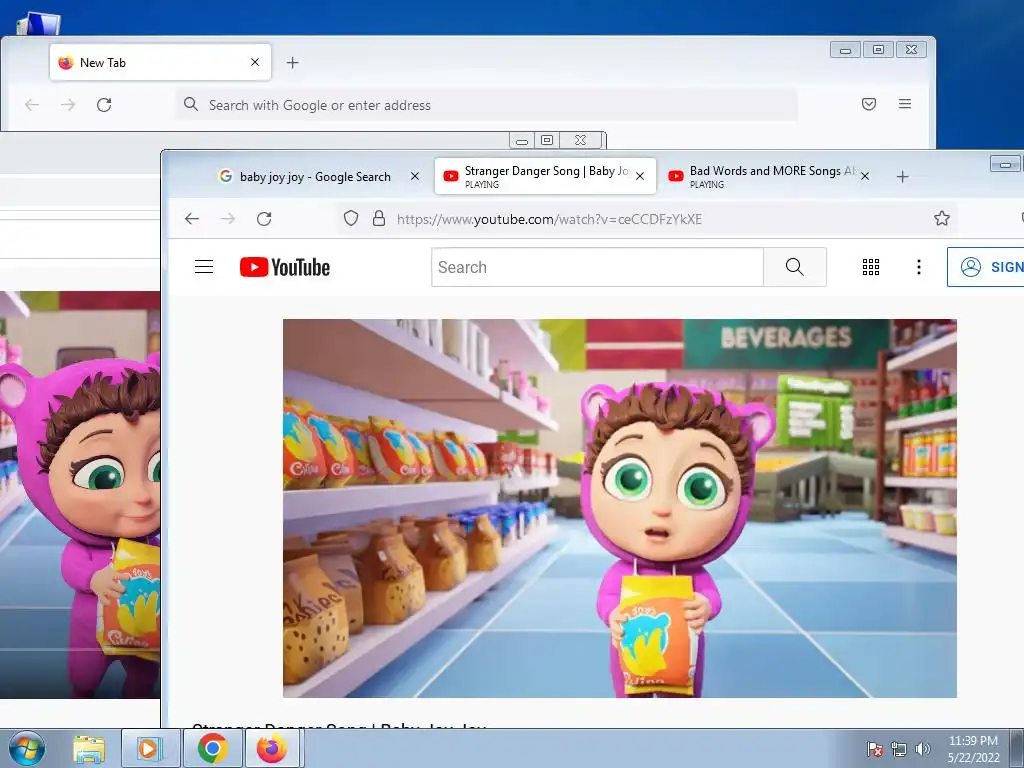1024x768 pixels.
Task: Open the Windows Start menu
Action: pos(27,748)
